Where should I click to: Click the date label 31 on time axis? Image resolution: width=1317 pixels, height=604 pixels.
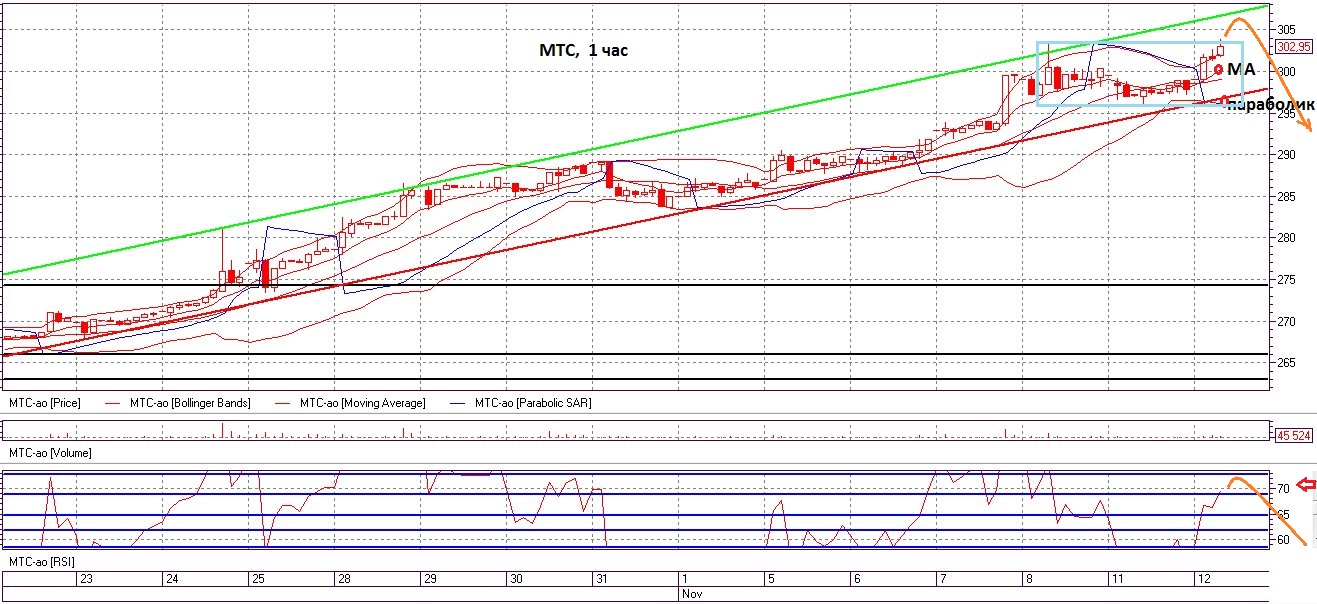tap(600, 579)
